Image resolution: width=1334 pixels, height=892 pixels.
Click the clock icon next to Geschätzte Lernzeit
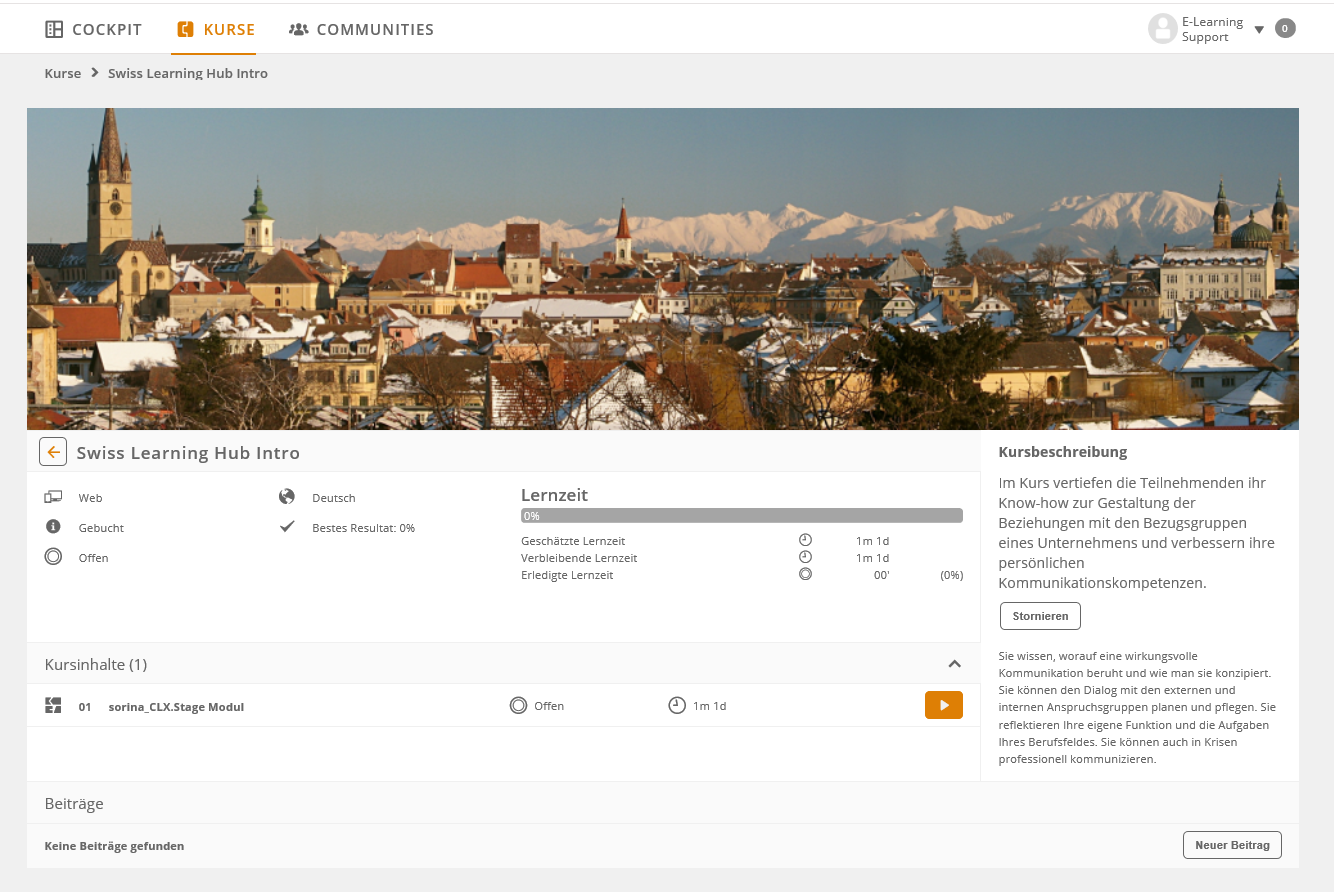(x=805, y=540)
